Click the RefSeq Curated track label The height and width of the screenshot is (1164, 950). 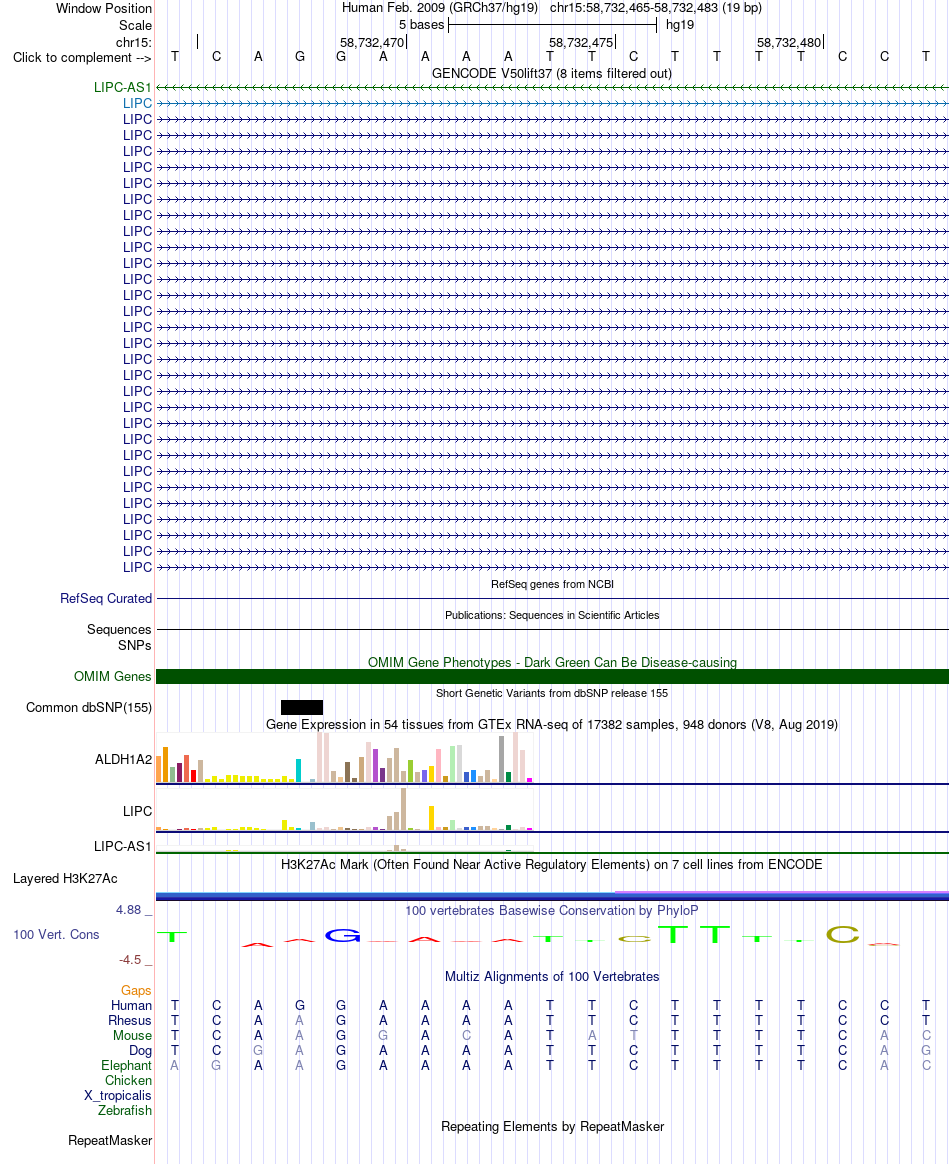[x=106, y=598]
